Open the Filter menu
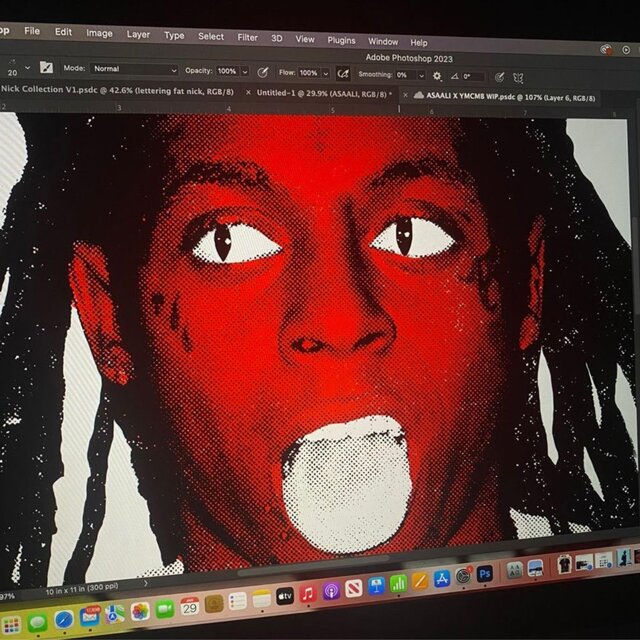Image resolution: width=640 pixels, height=640 pixels. (247, 38)
